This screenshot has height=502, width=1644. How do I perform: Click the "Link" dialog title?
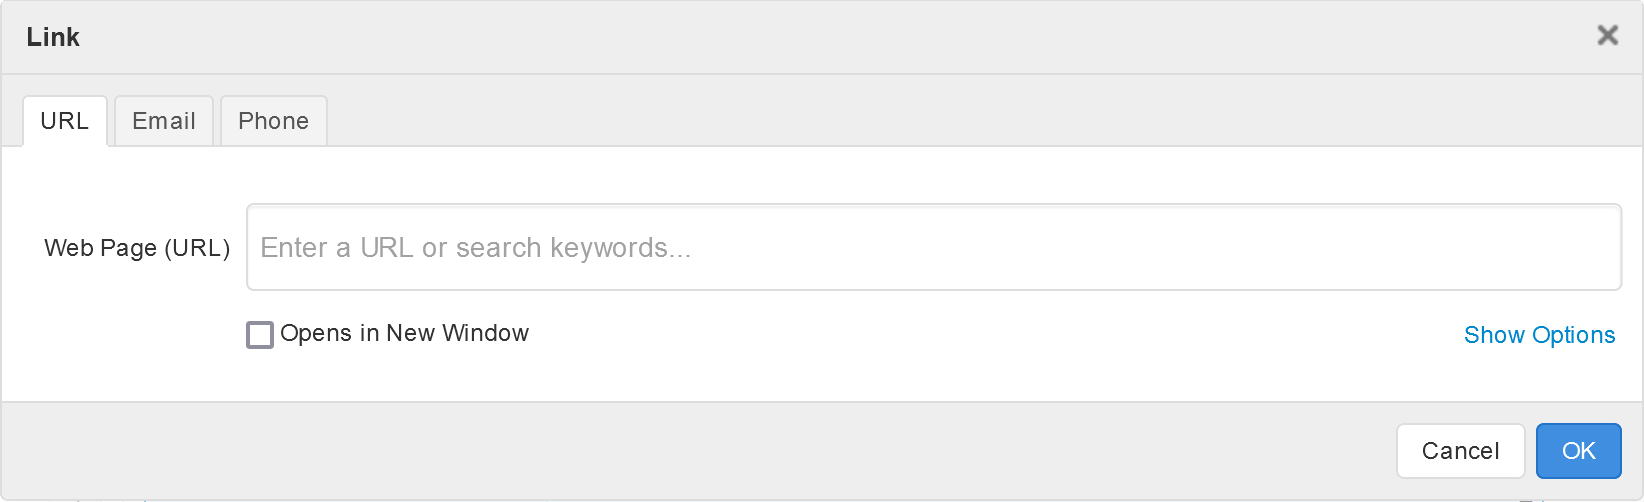pyautogui.click(x=53, y=37)
